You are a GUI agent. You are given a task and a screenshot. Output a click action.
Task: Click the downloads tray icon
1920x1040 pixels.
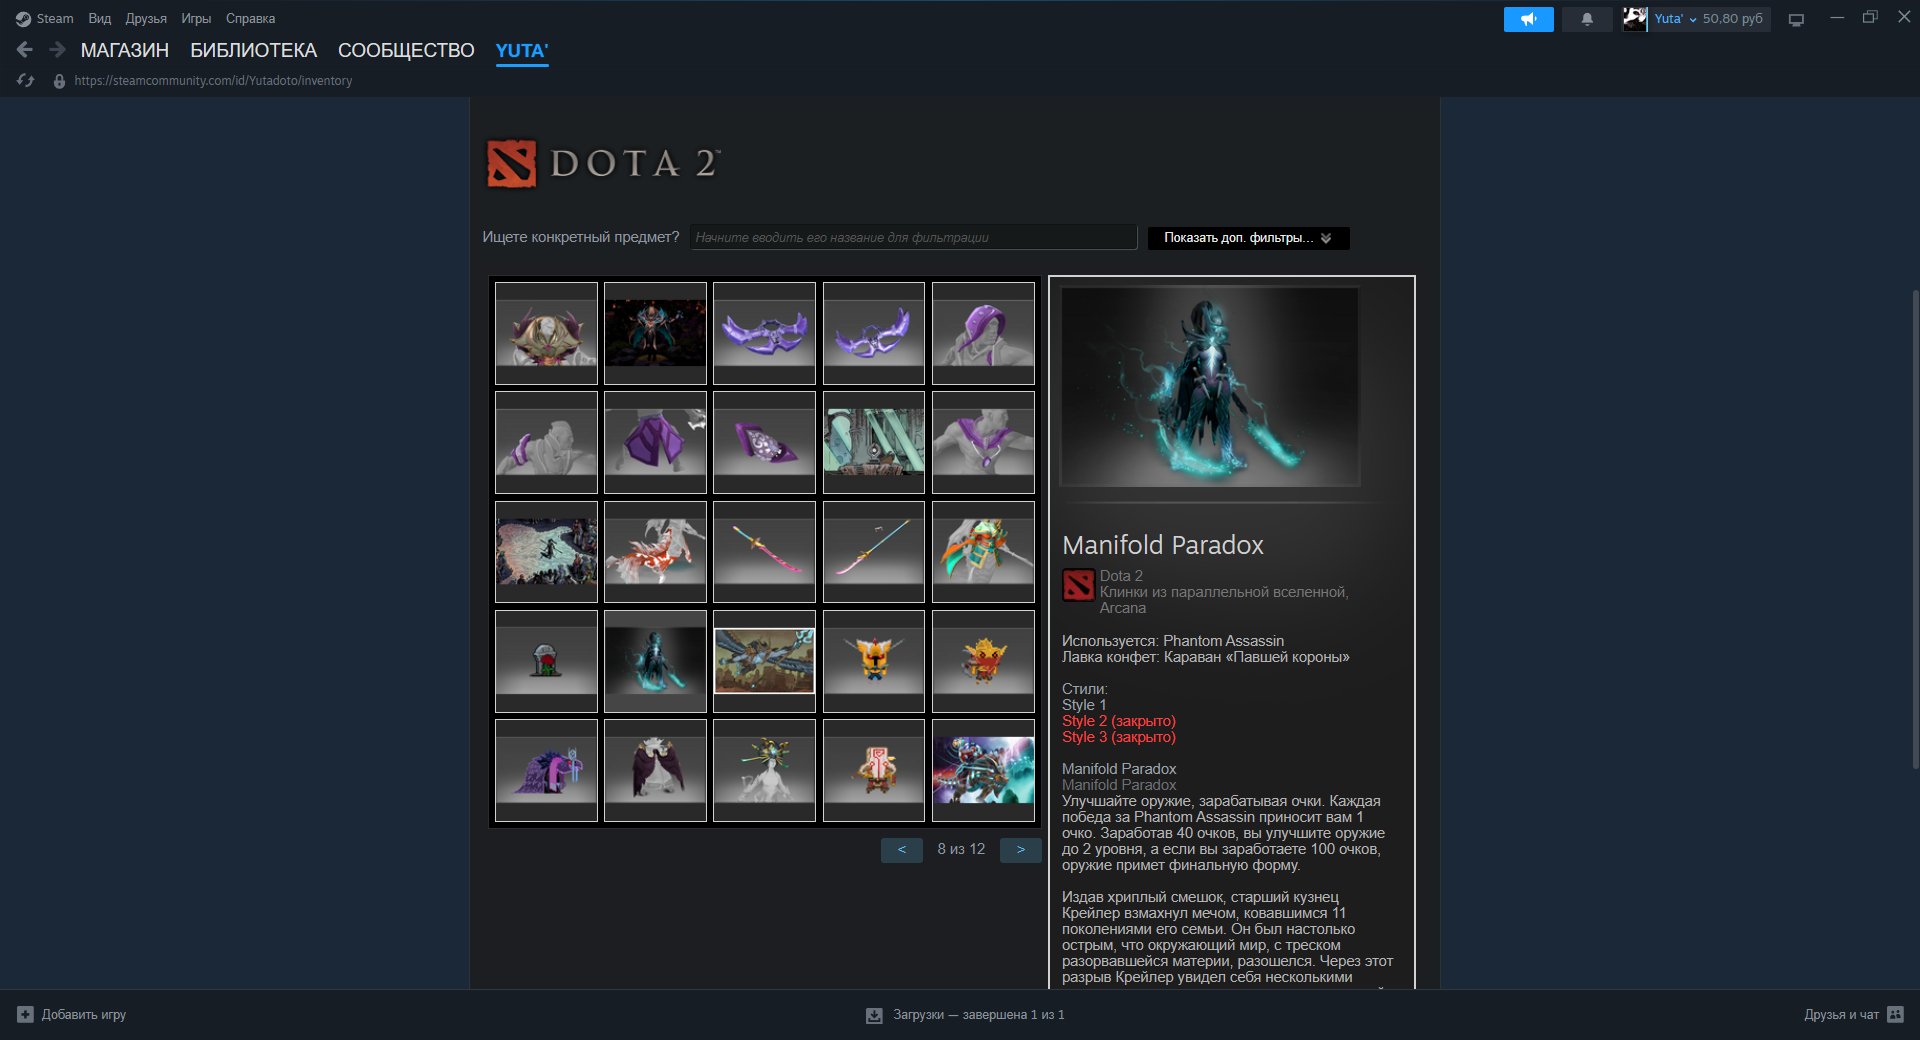pos(874,1015)
